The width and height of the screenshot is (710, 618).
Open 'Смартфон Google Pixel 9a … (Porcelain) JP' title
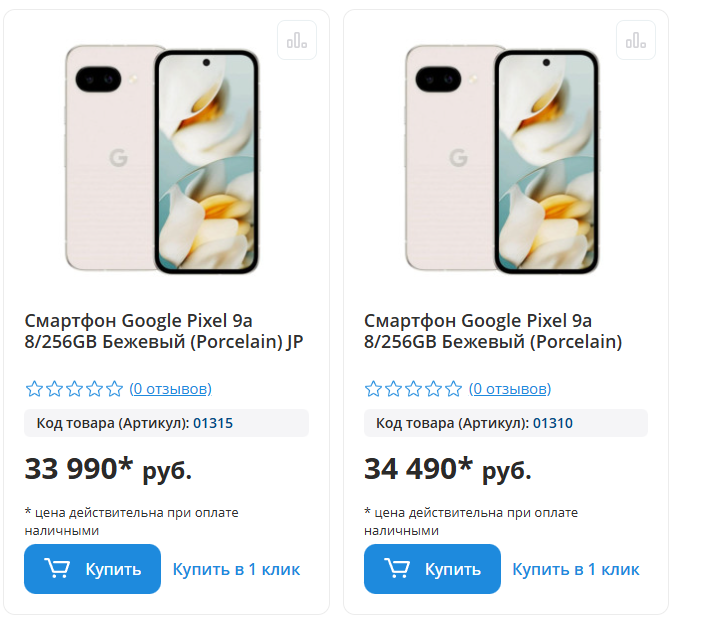164,331
